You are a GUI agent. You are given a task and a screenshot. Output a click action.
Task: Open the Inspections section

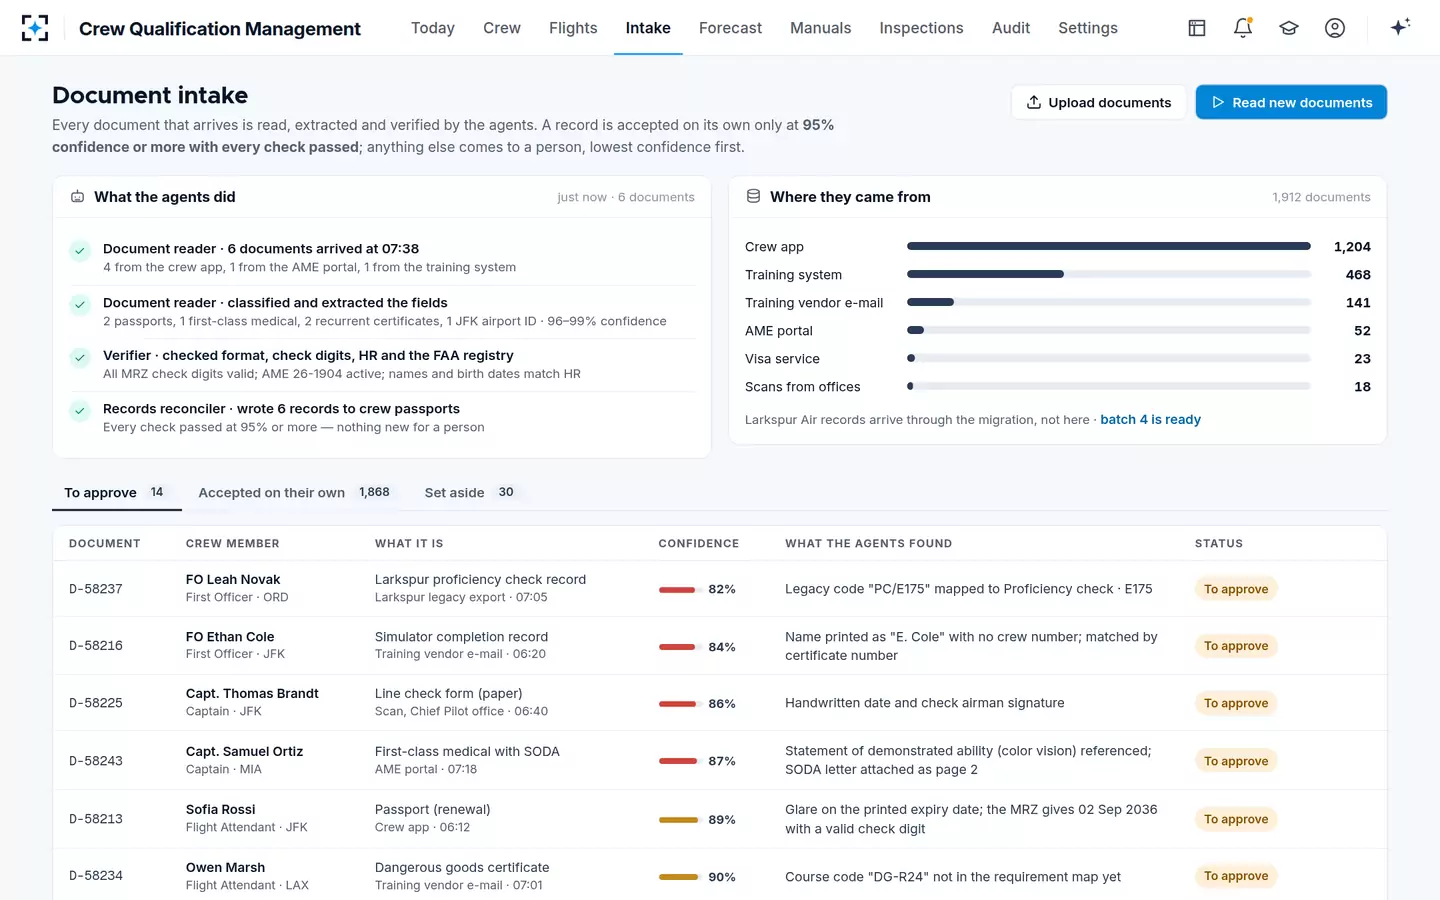click(x=922, y=28)
